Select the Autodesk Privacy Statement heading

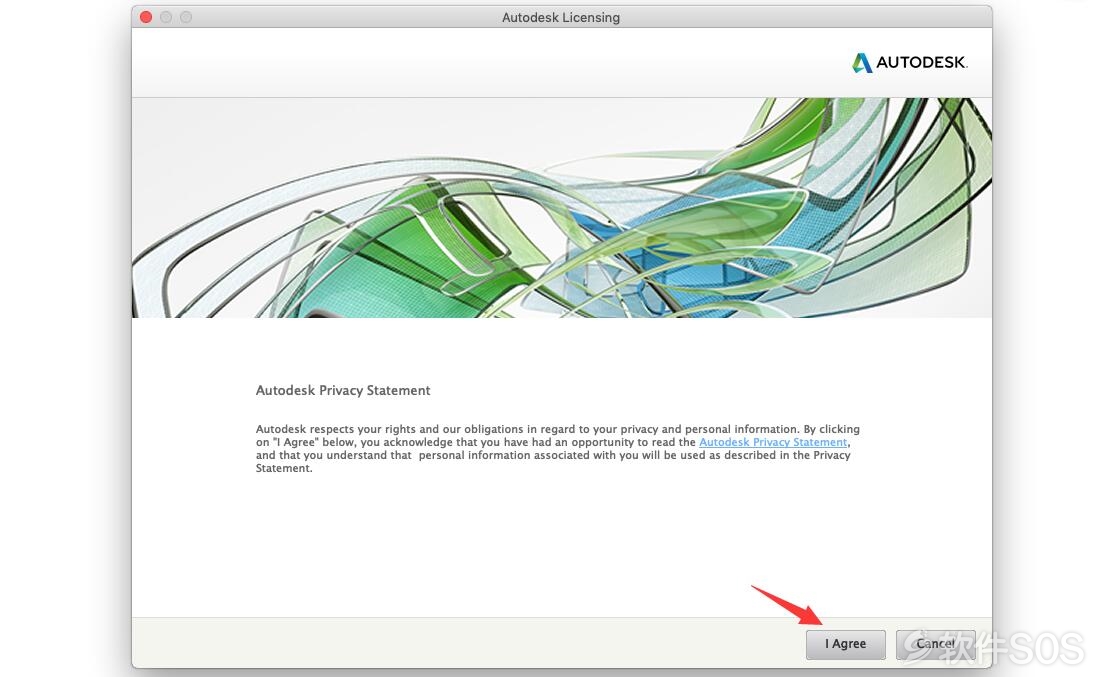point(343,390)
